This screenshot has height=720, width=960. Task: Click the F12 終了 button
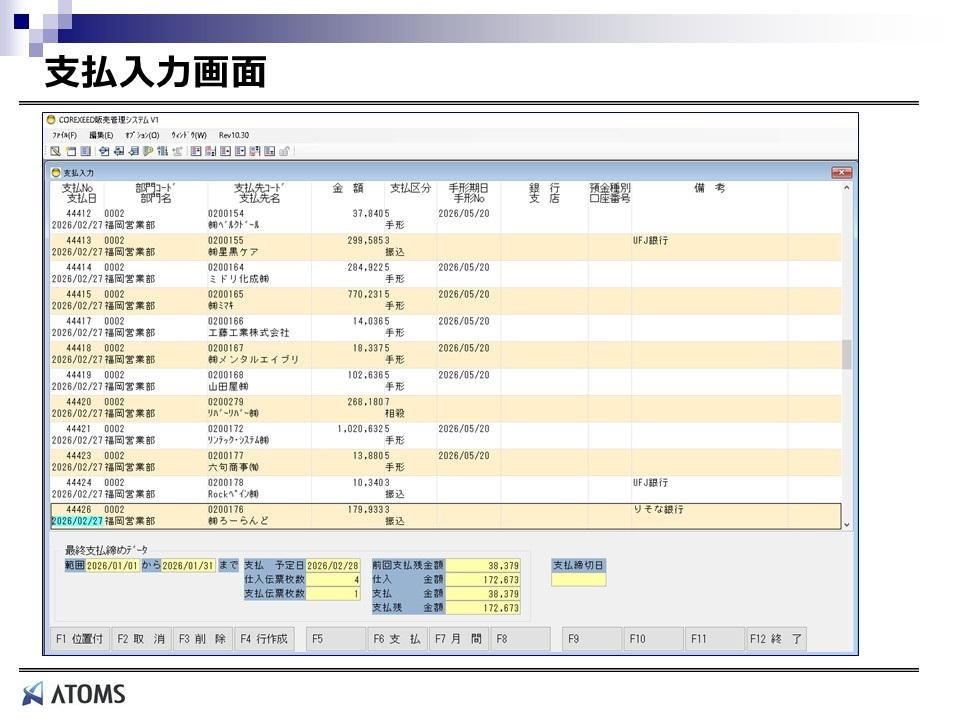click(776, 638)
